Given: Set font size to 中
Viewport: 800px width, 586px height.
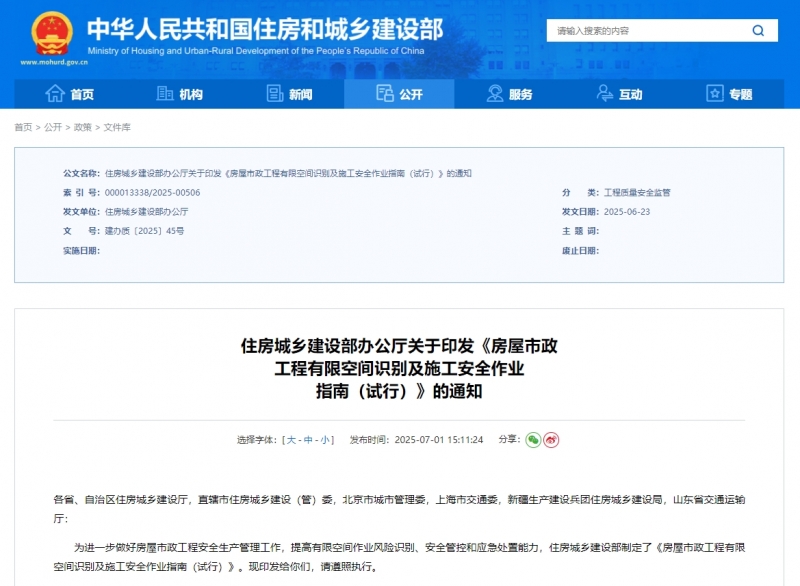Looking at the screenshot, I should point(308,440).
